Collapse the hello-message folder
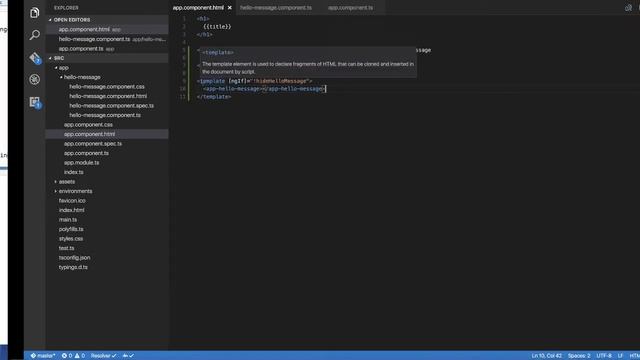640x360 pixels. tap(61, 77)
